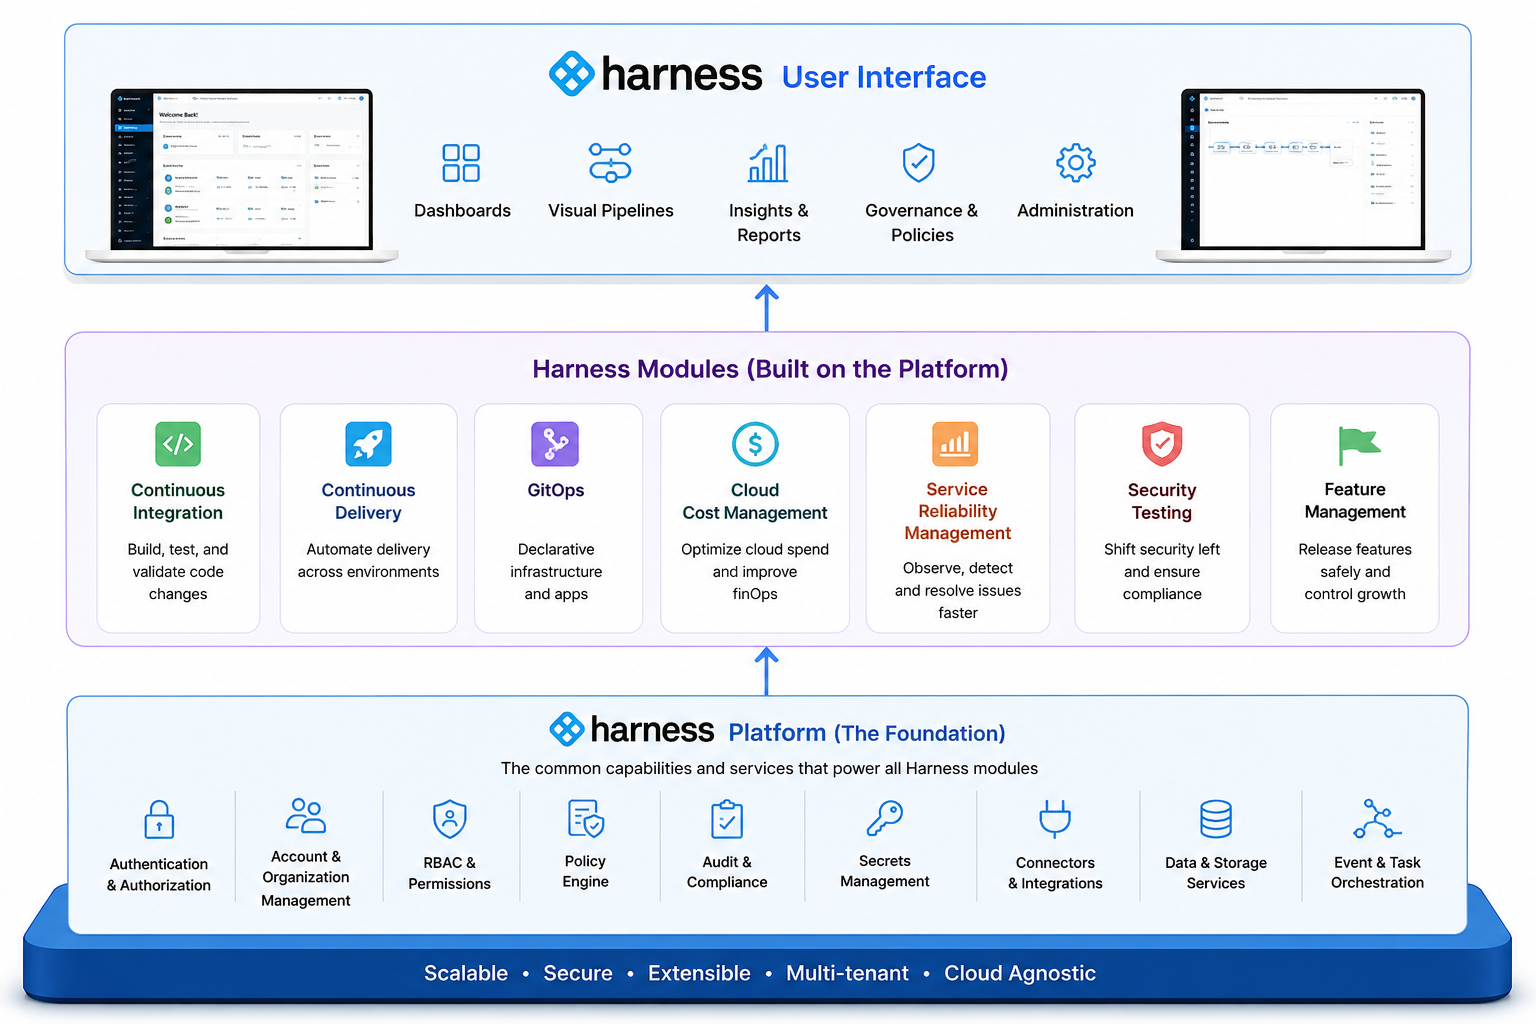The image size is (1536, 1024).
Task: Click the 'Service Reliability Management' card title
Action: point(957,511)
